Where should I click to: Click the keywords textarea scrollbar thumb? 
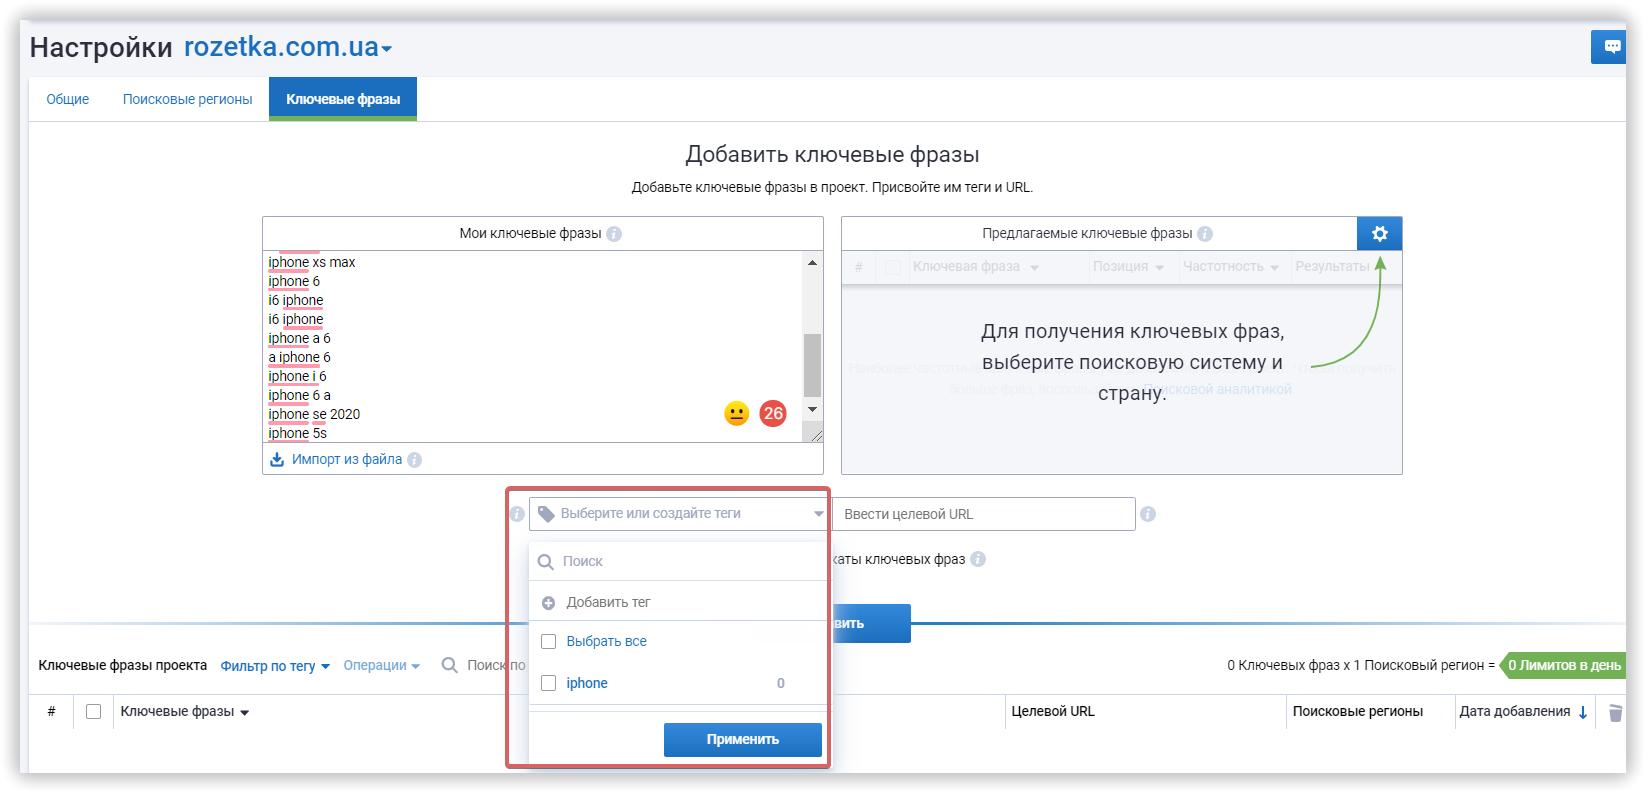coord(812,365)
